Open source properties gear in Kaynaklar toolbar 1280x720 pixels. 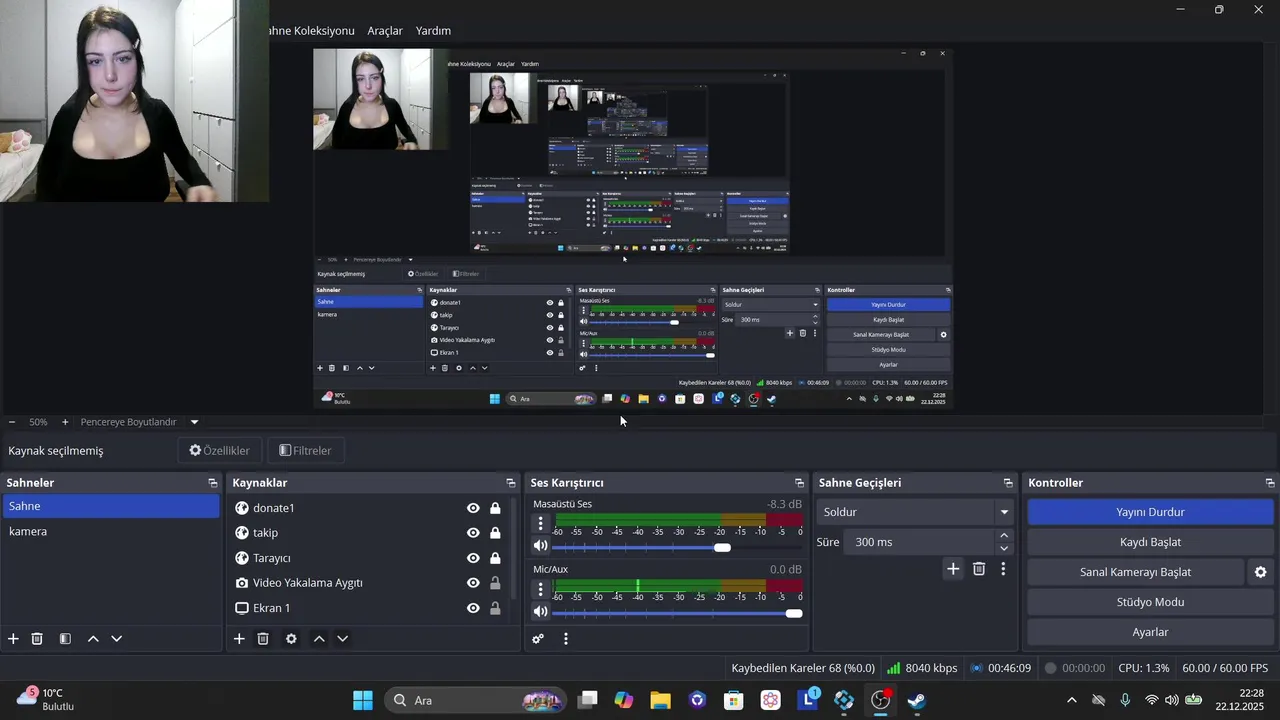pyautogui.click(x=291, y=638)
